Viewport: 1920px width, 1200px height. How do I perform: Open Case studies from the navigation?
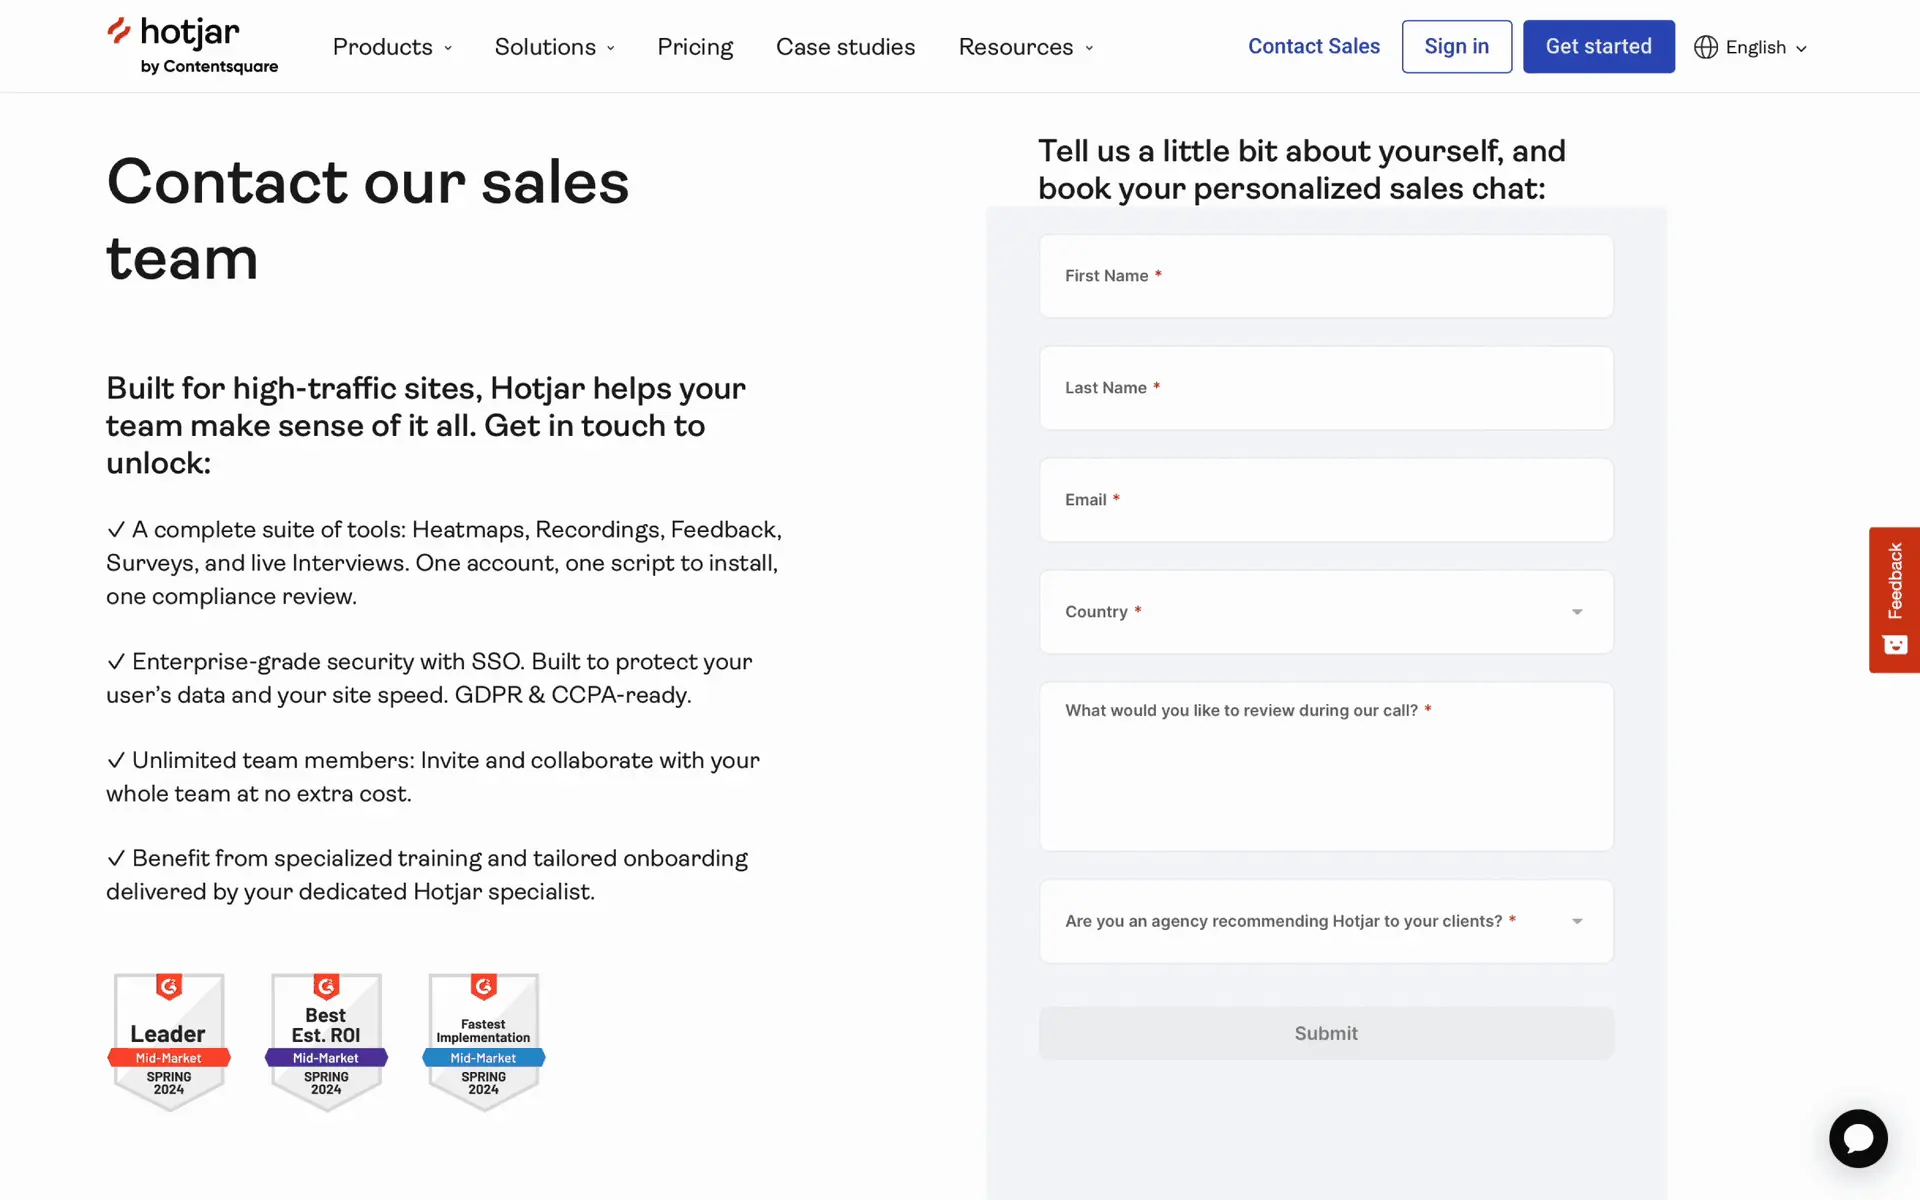[845, 47]
